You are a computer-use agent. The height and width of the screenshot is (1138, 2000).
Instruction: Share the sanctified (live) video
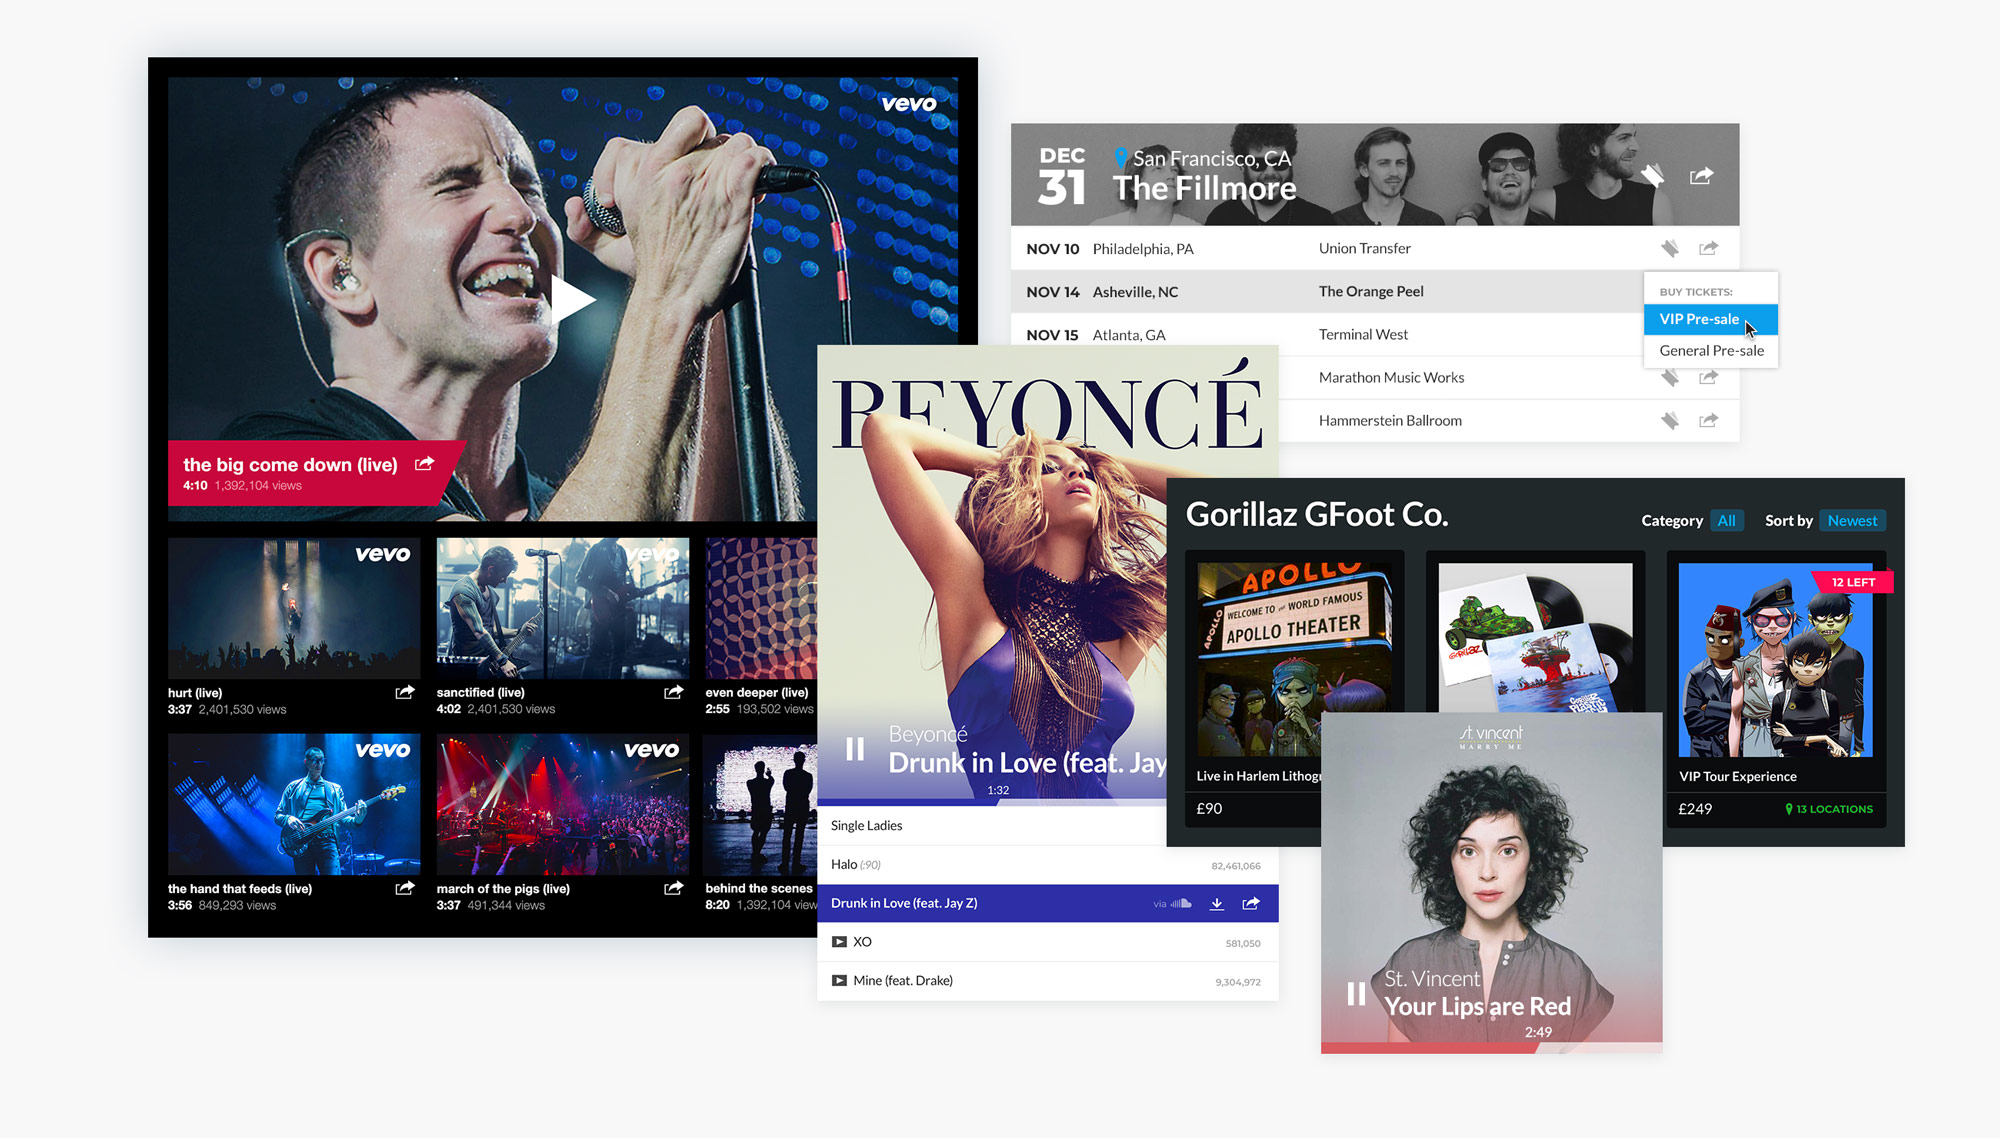click(x=674, y=692)
